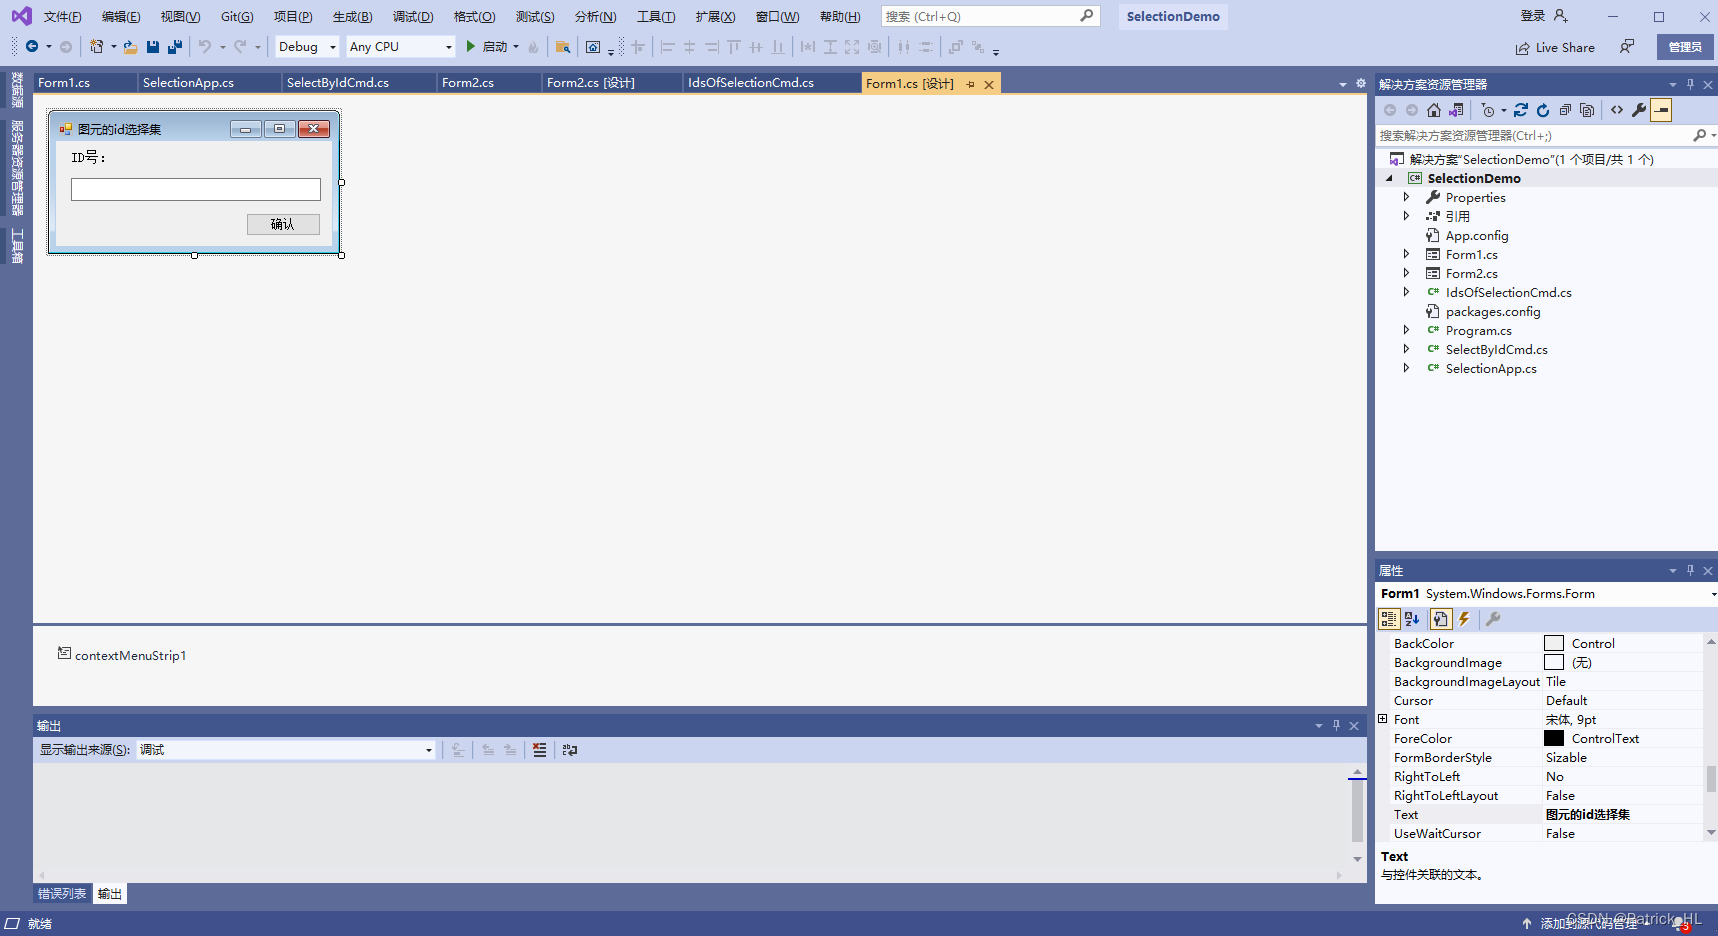Click Collapse All in Solution Explorer toolbar
The width and height of the screenshot is (1718, 936).
[x=1565, y=110]
